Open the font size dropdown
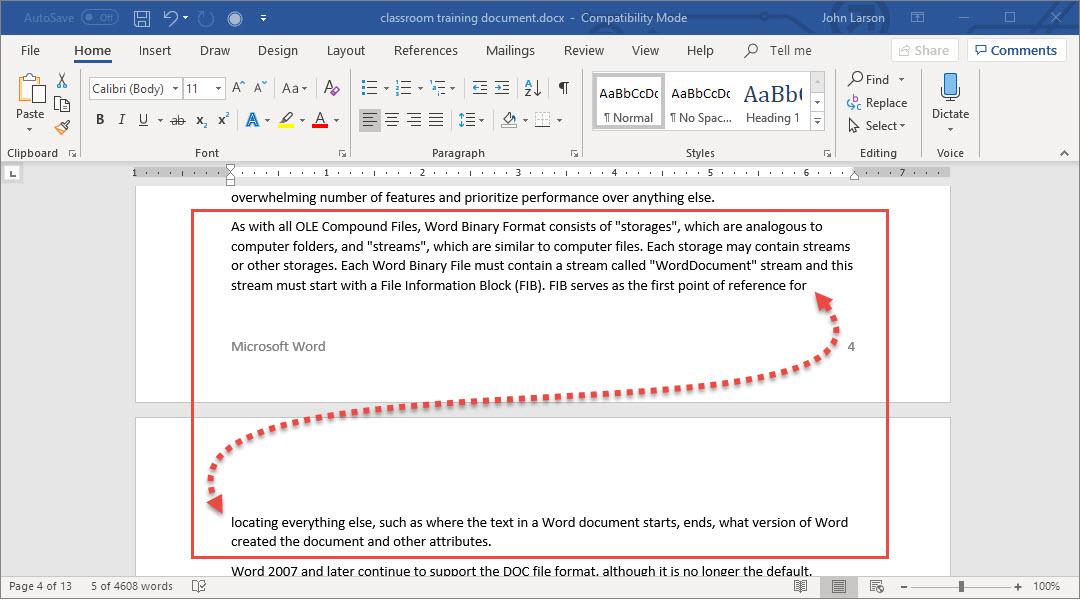This screenshot has height=600, width=1080. point(219,89)
